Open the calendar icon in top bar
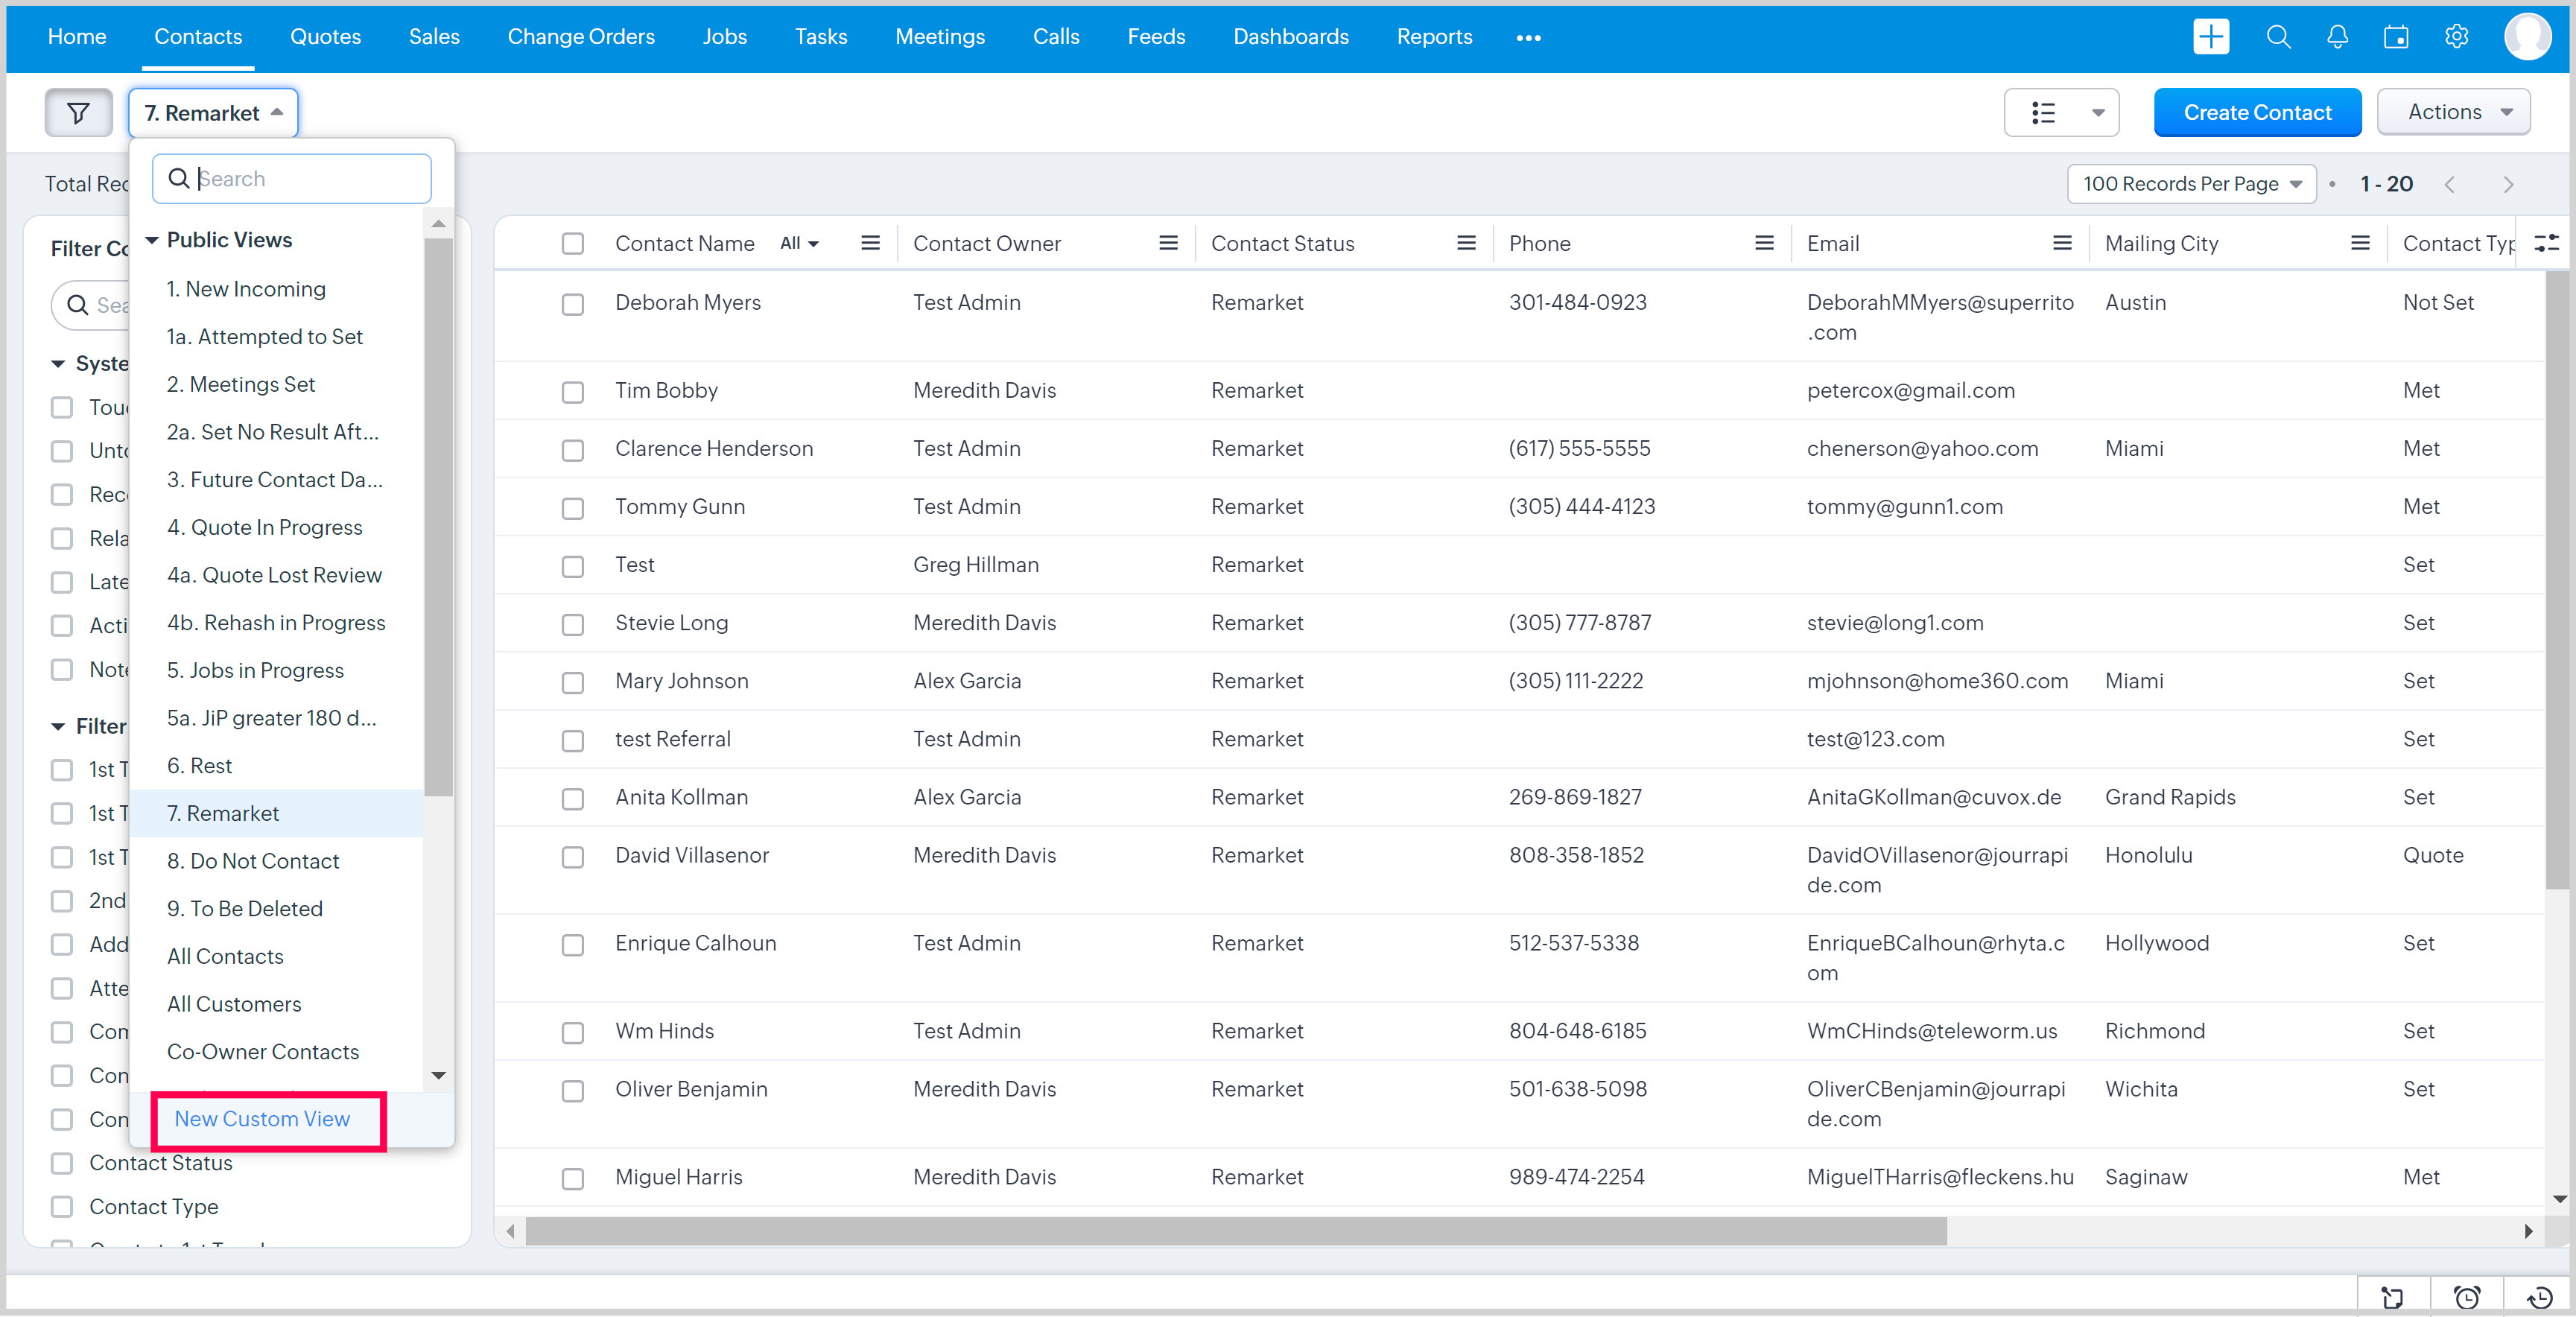Image resolution: width=2576 pixels, height=1317 pixels. tap(2396, 37)
